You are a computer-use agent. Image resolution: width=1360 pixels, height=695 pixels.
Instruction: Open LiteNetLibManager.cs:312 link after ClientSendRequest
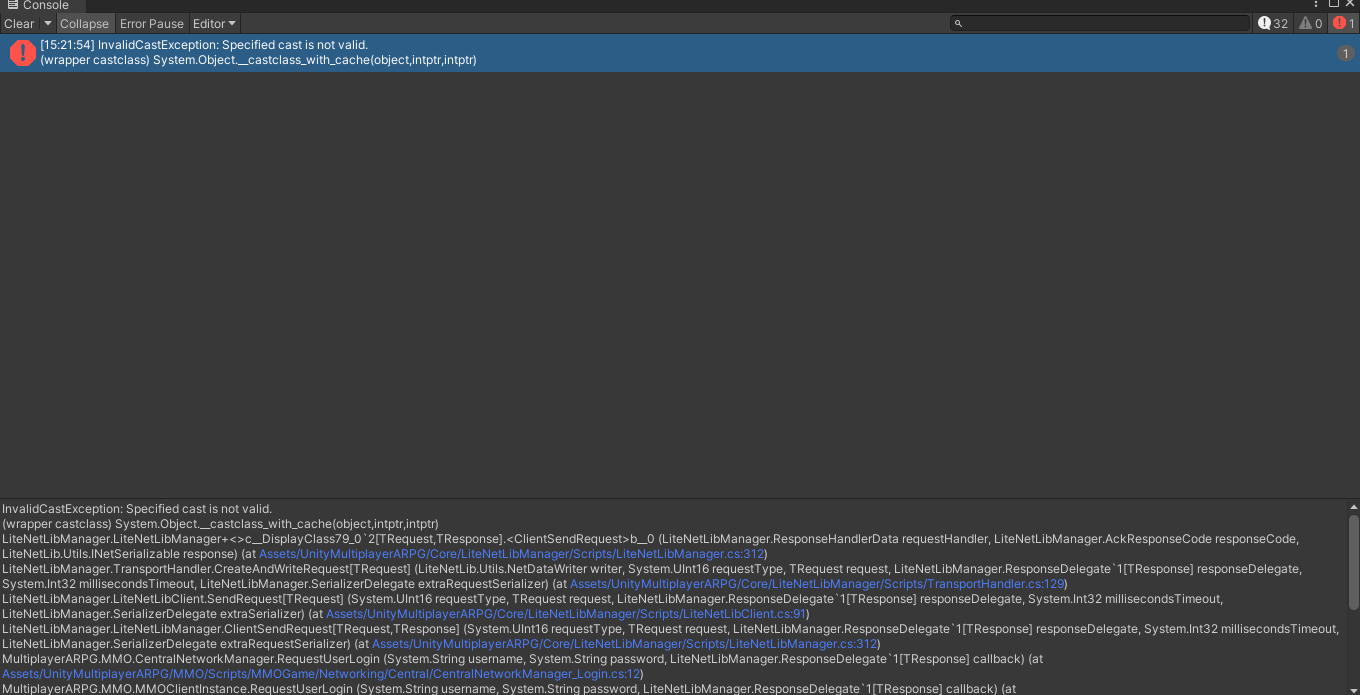click(624, 644)
